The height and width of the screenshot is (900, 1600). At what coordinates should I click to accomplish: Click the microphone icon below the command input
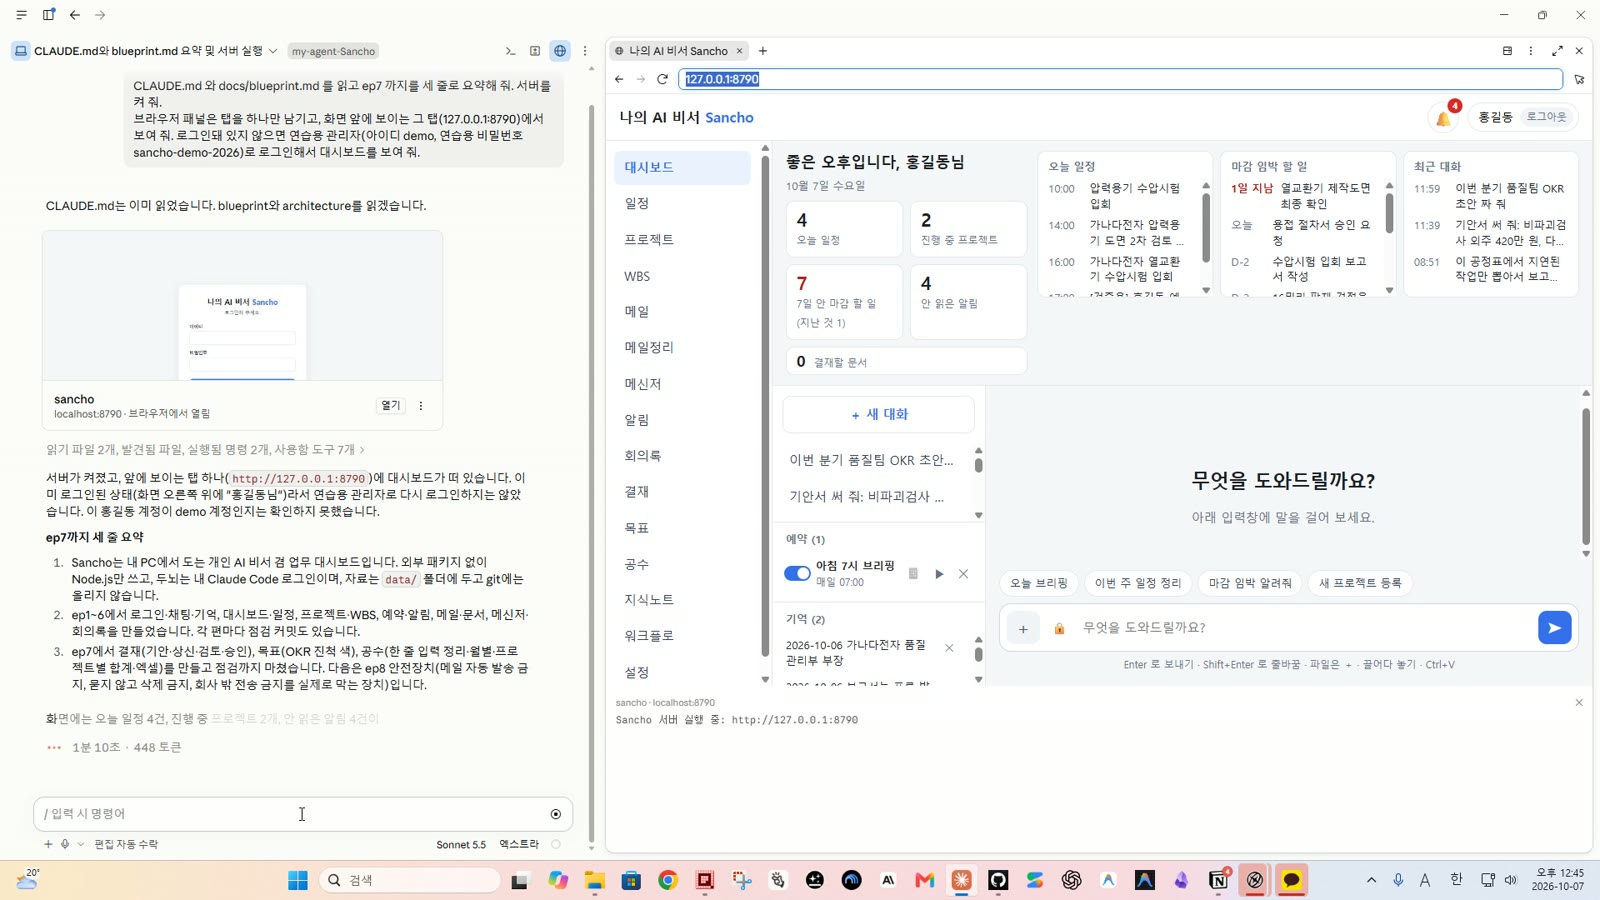click(x=65, y=844)
